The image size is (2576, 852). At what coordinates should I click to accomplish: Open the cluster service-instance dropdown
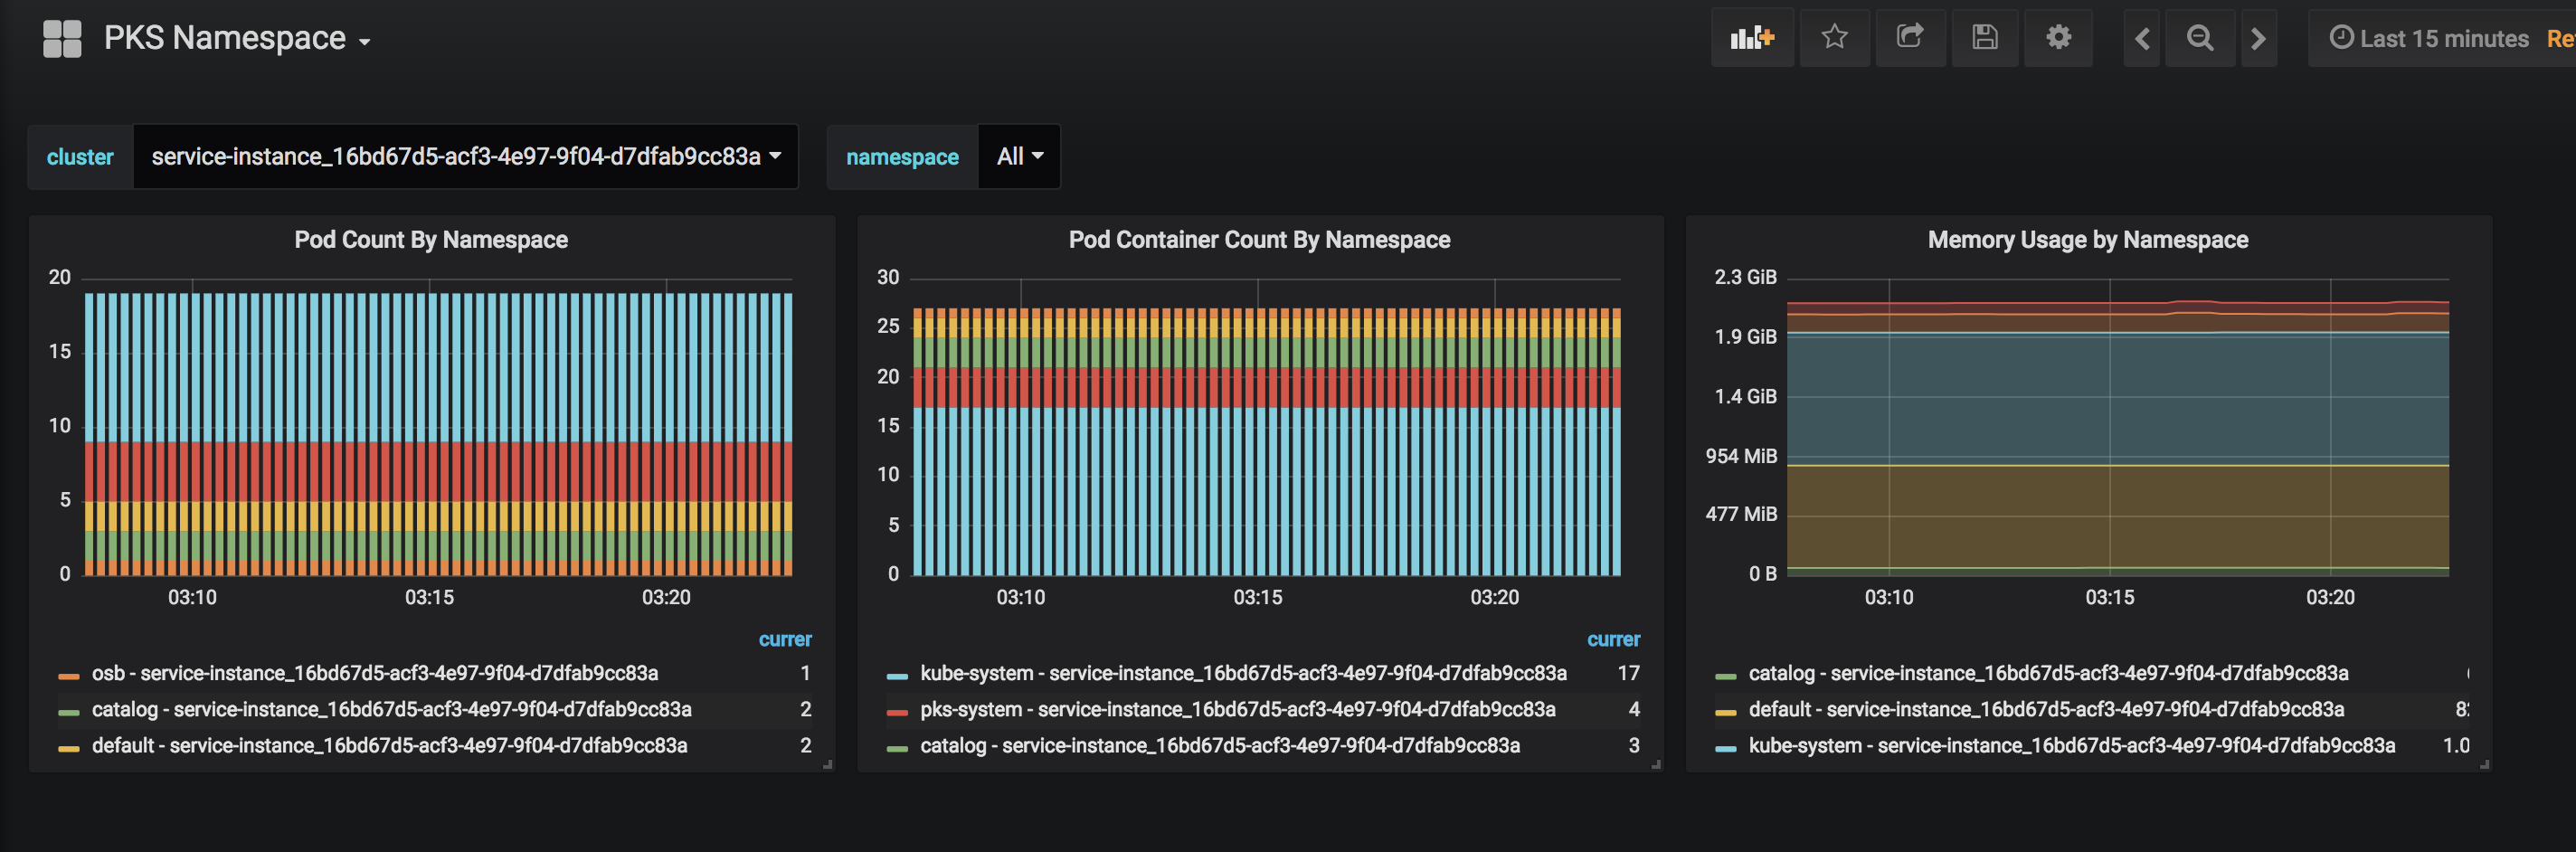coord(465,156)
